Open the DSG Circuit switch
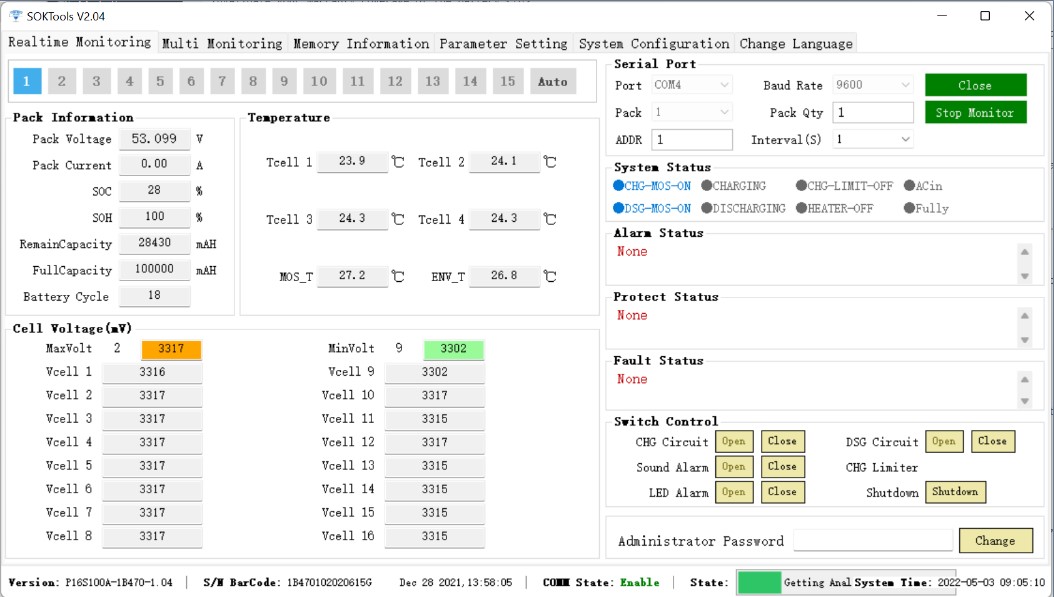The width and height of the screenshot is (1054, 597). tap(944, 442)
